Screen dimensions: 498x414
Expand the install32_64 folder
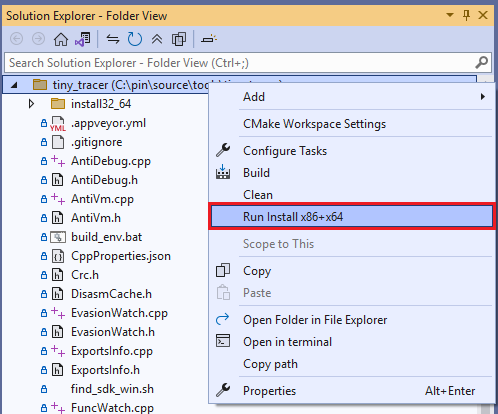(x=31, y=104)
